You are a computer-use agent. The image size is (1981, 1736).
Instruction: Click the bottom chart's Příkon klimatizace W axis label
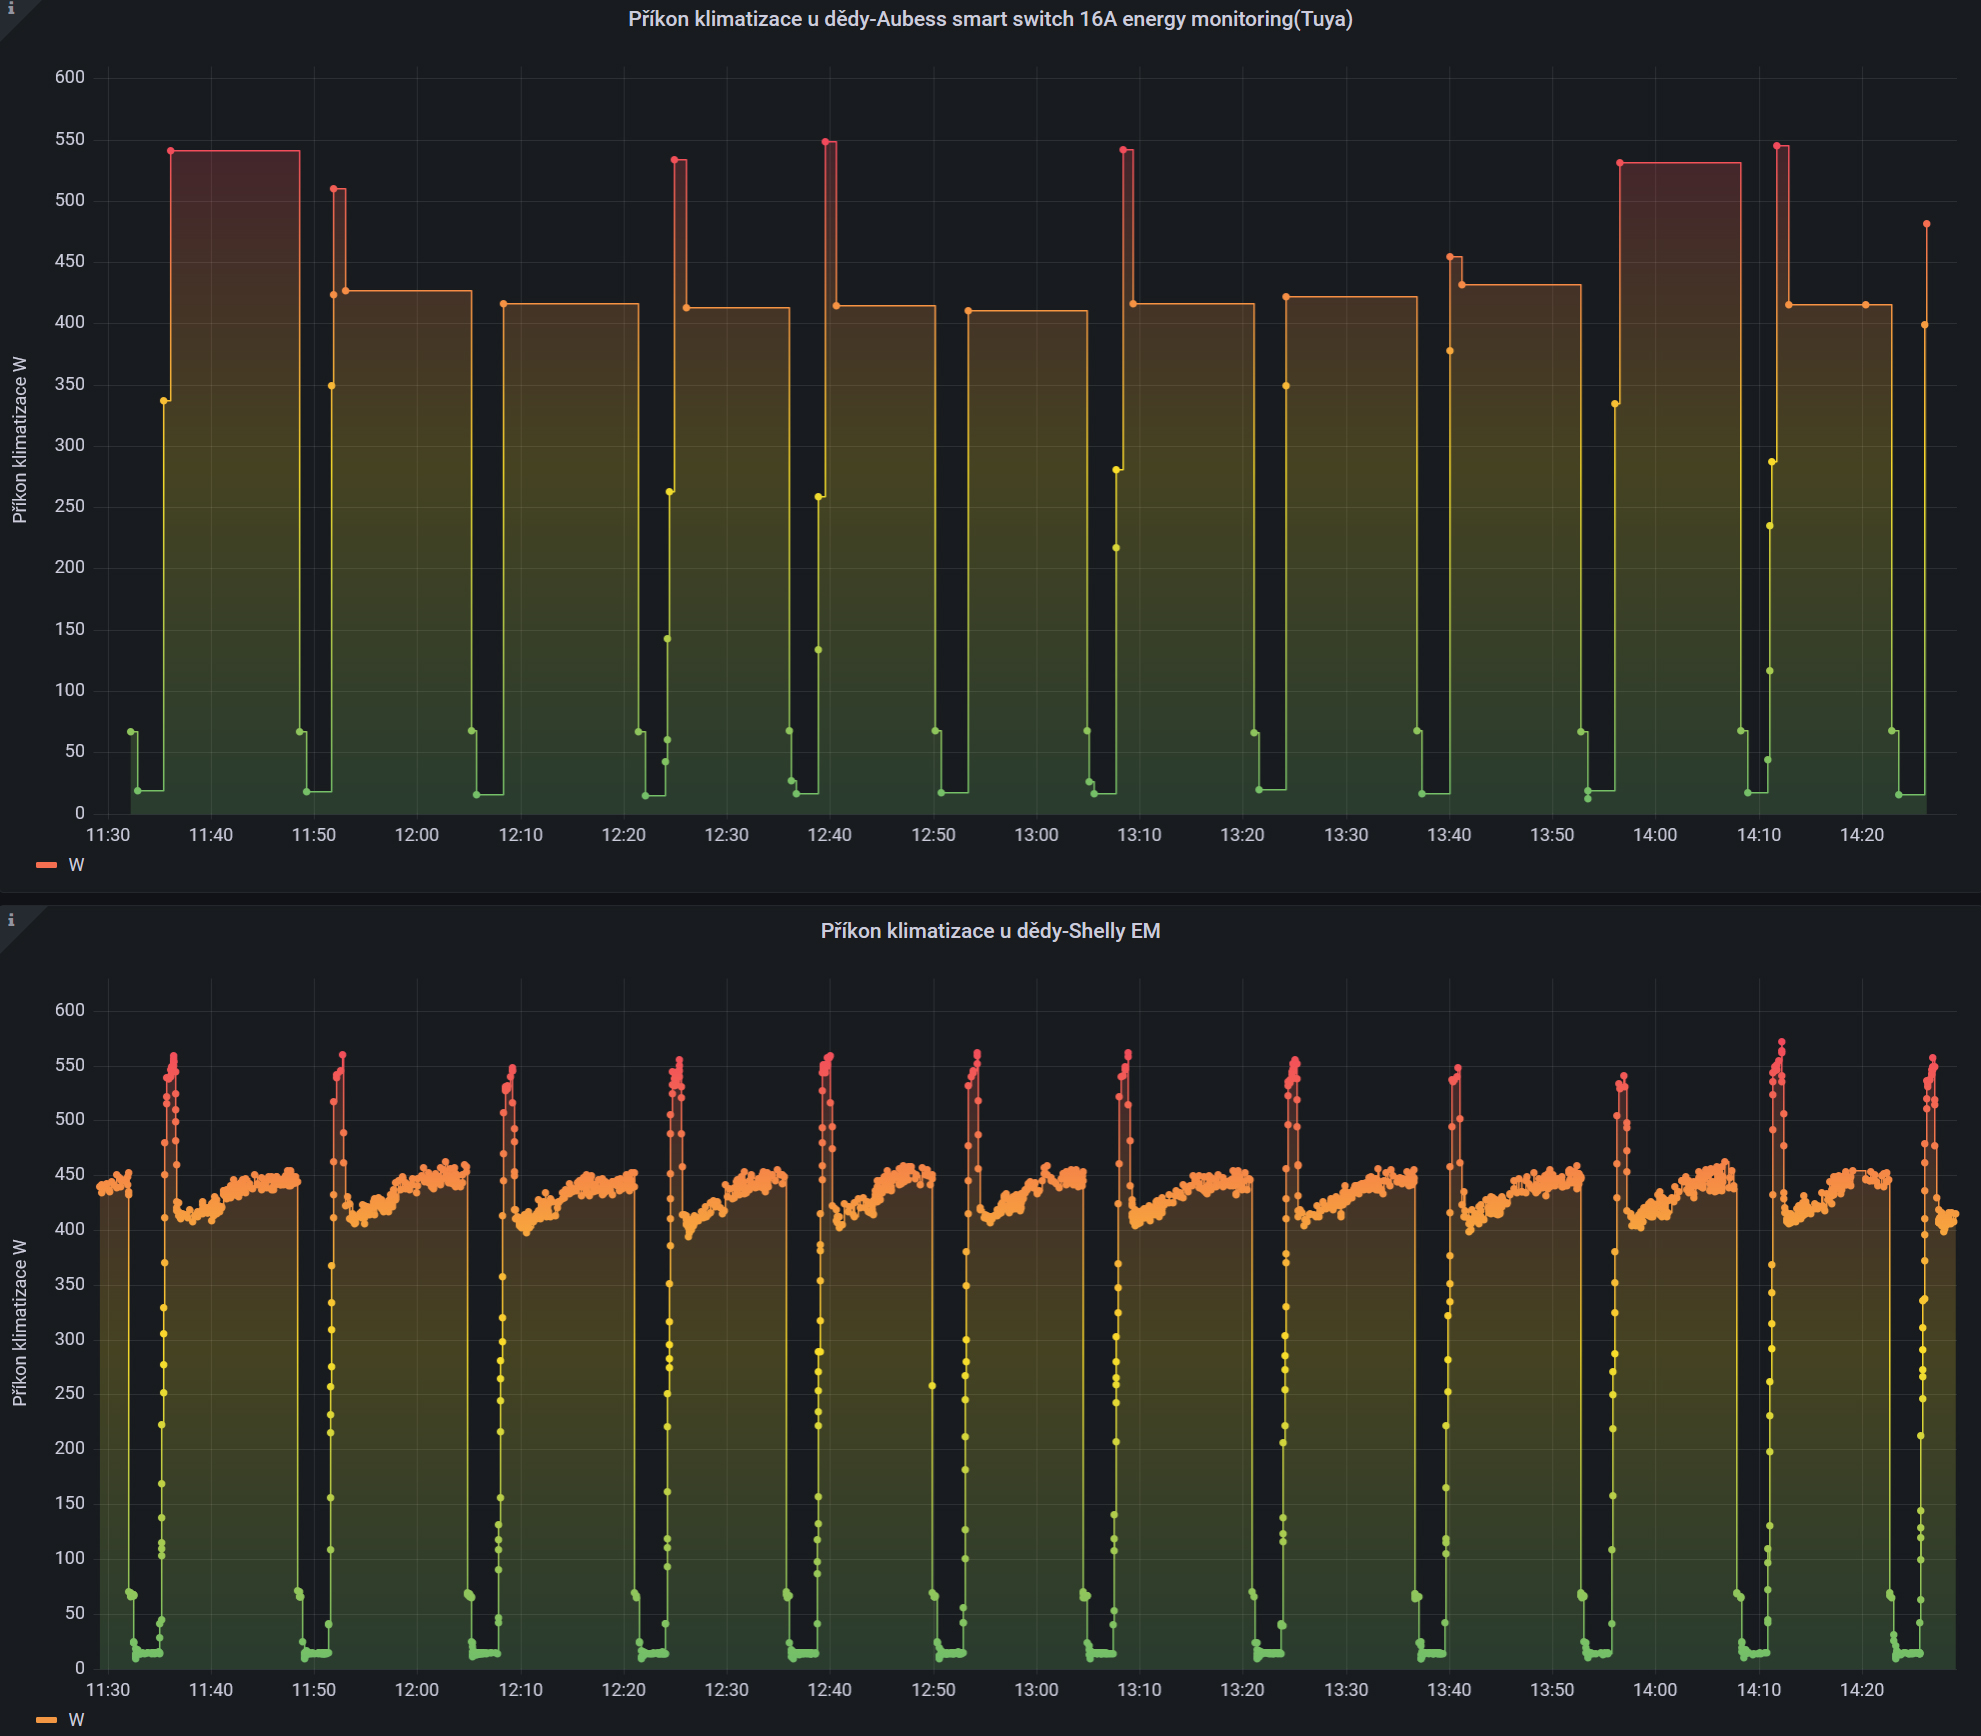click(x=19, y=1322)
